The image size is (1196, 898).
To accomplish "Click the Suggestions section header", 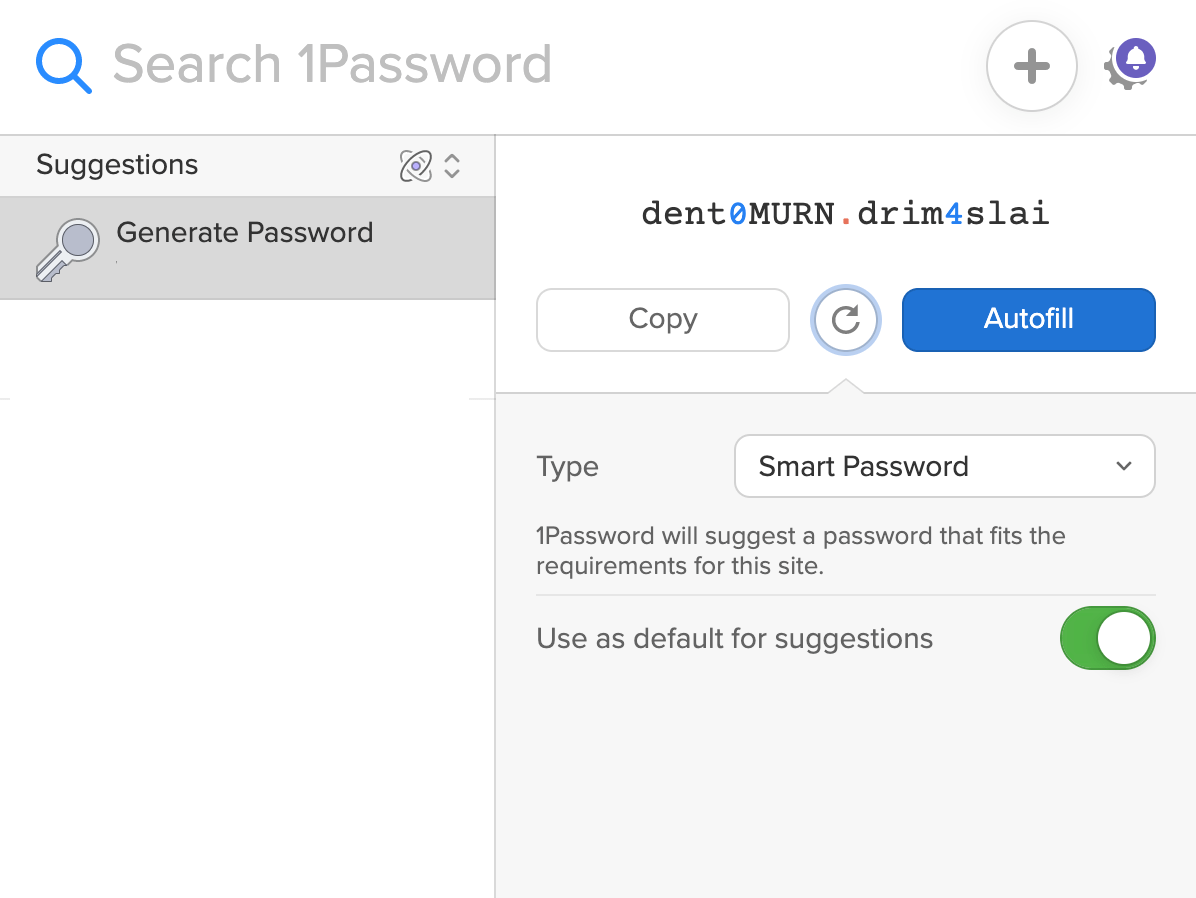I will pos(116,164).
